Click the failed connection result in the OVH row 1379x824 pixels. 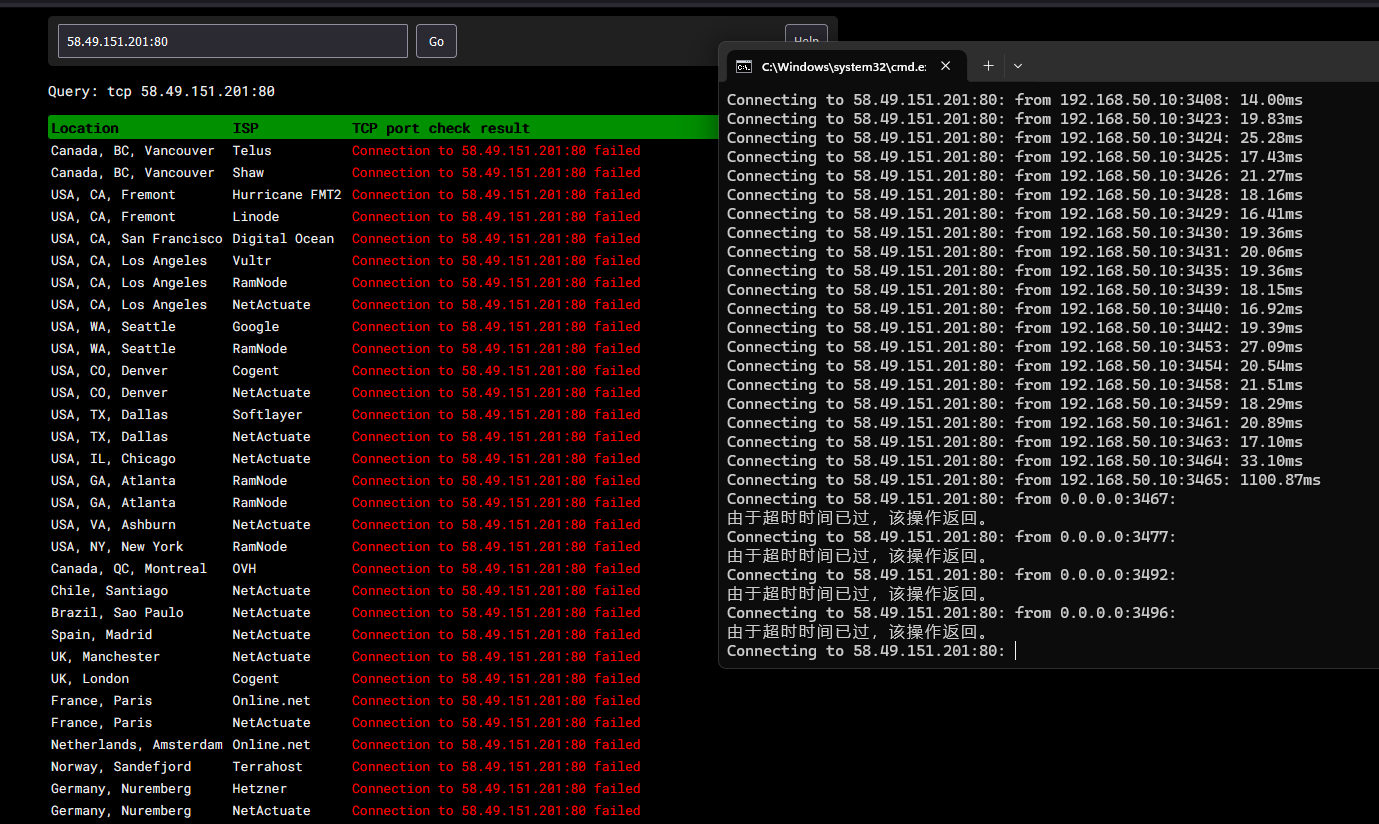pos(496,569)
